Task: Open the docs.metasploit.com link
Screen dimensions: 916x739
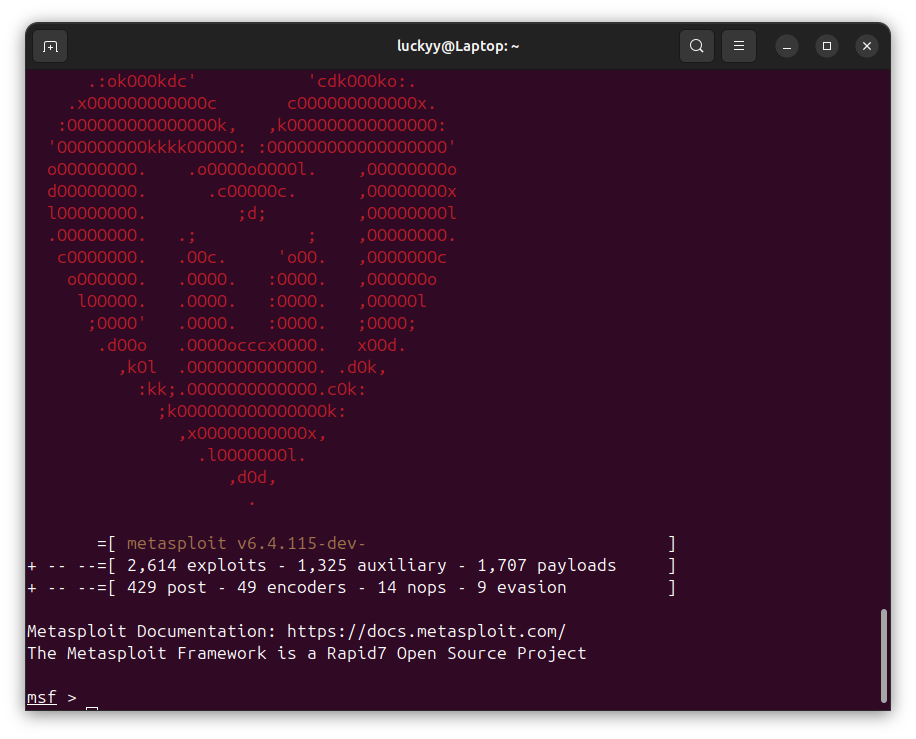Action: coord(426,631)
